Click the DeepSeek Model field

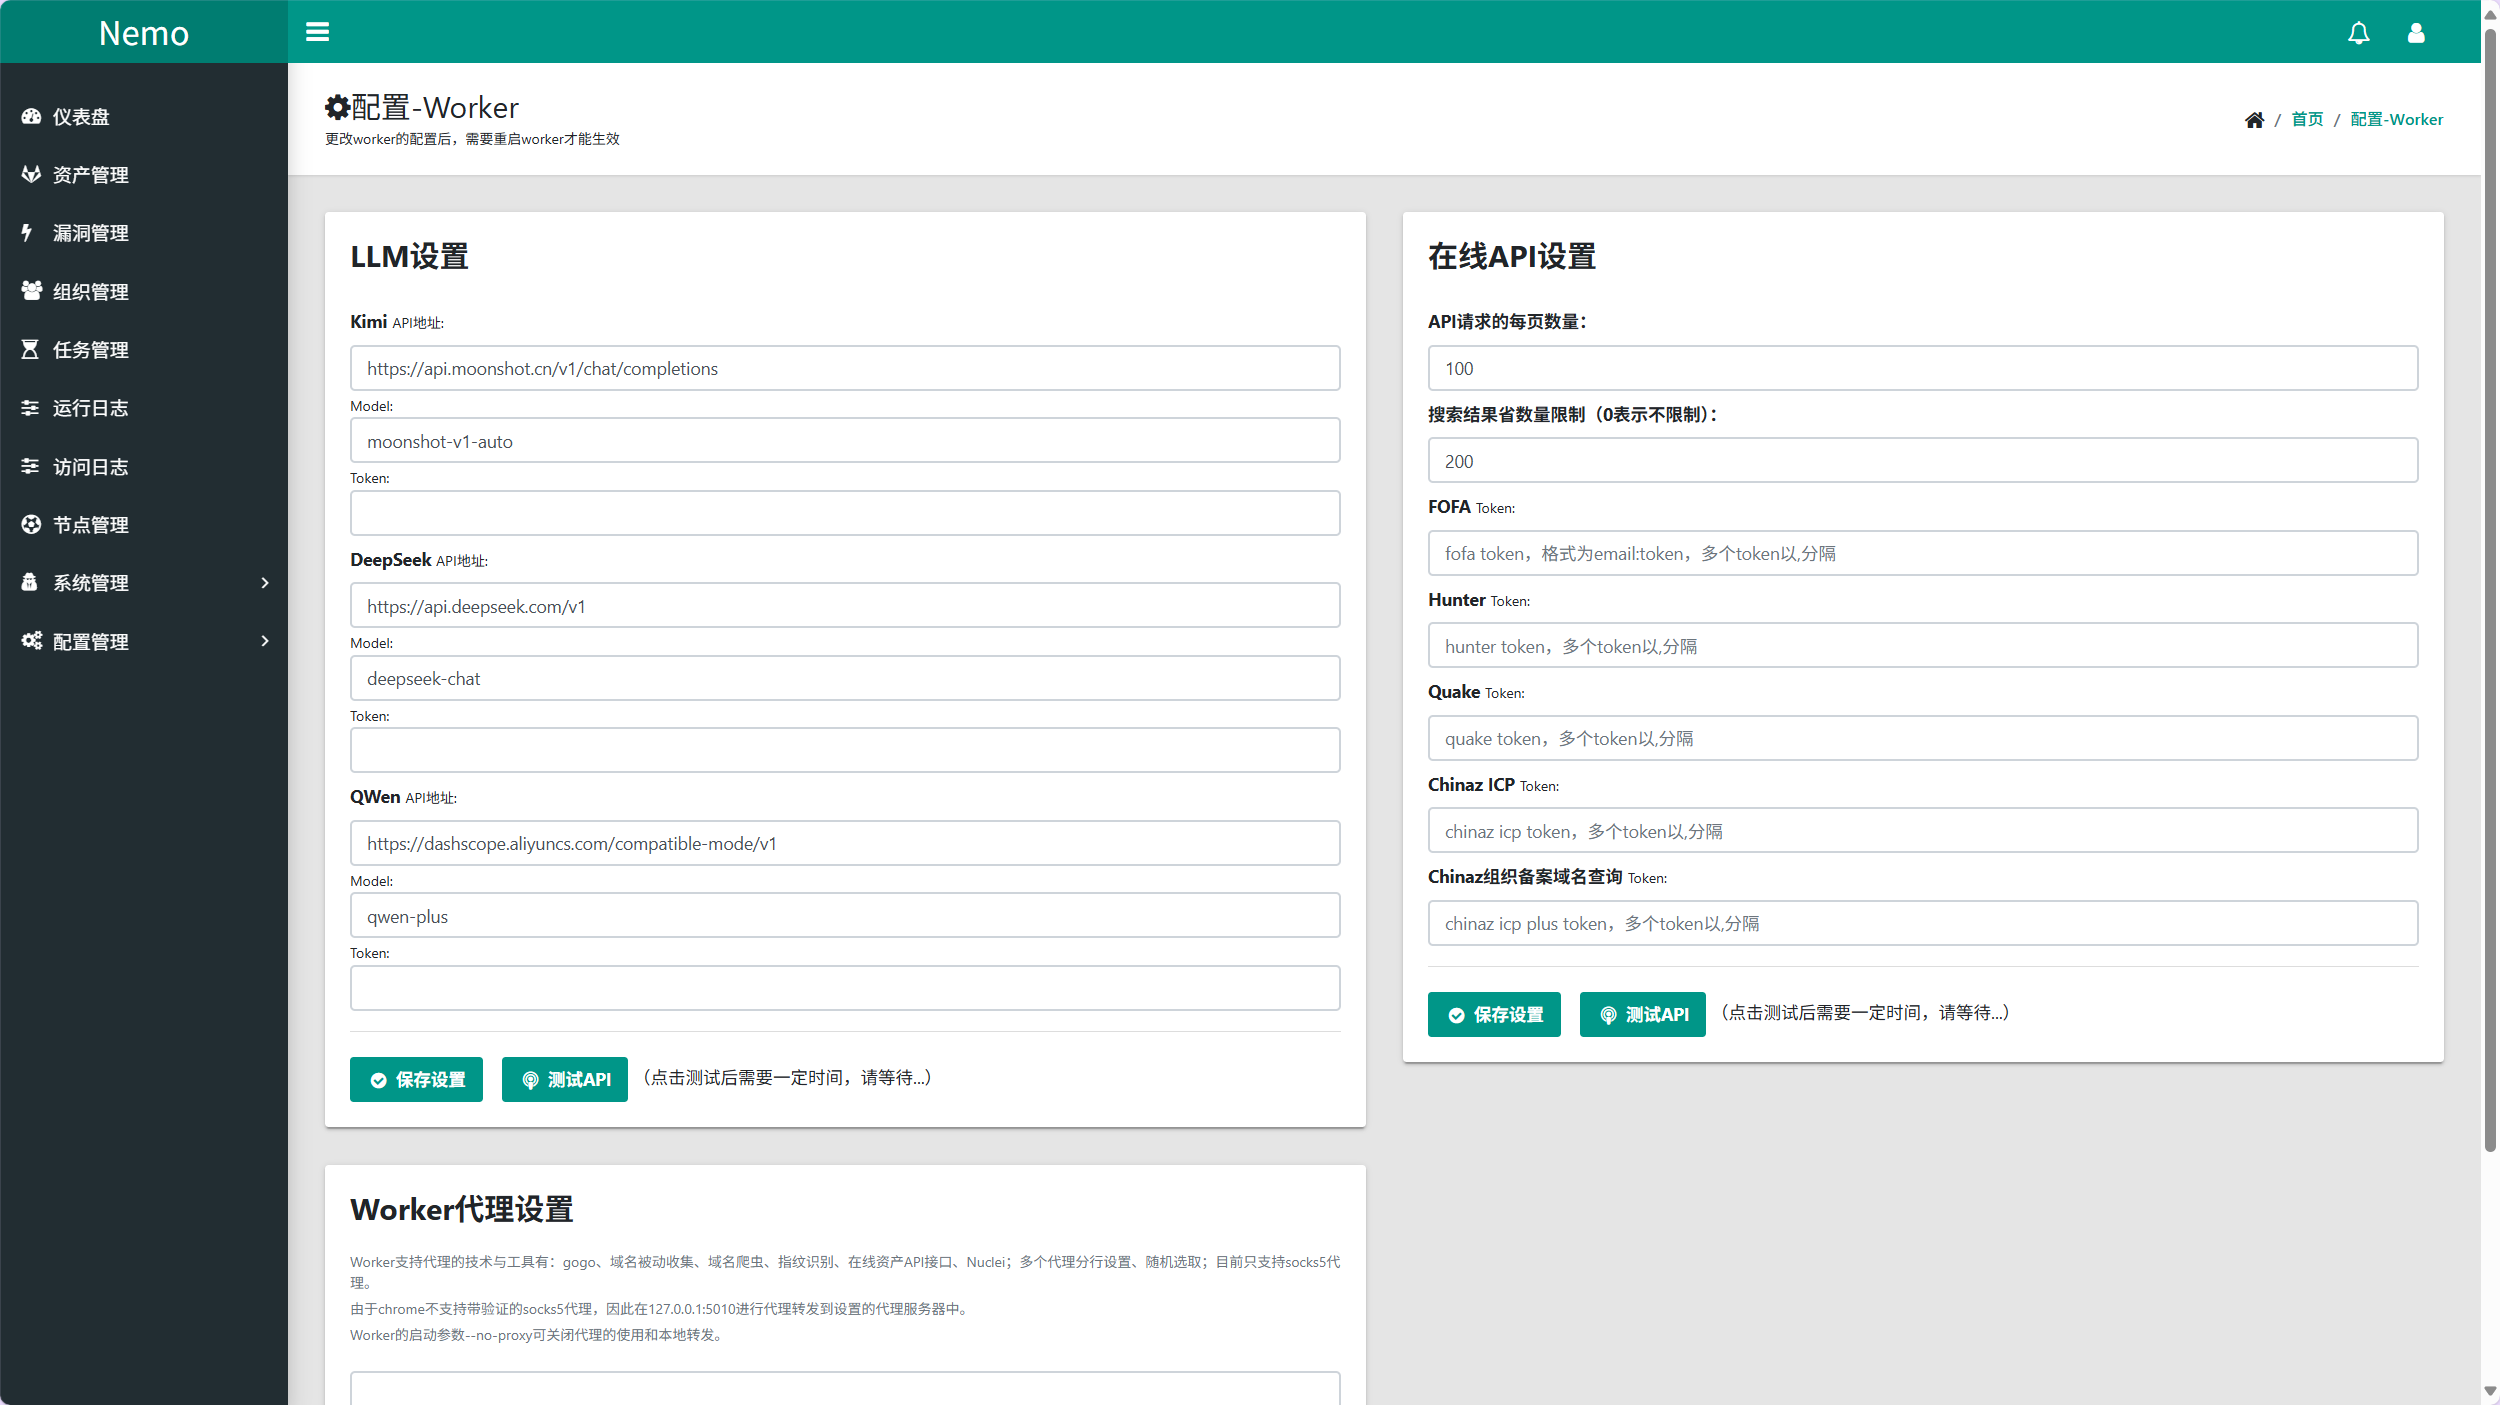(844, 678)
